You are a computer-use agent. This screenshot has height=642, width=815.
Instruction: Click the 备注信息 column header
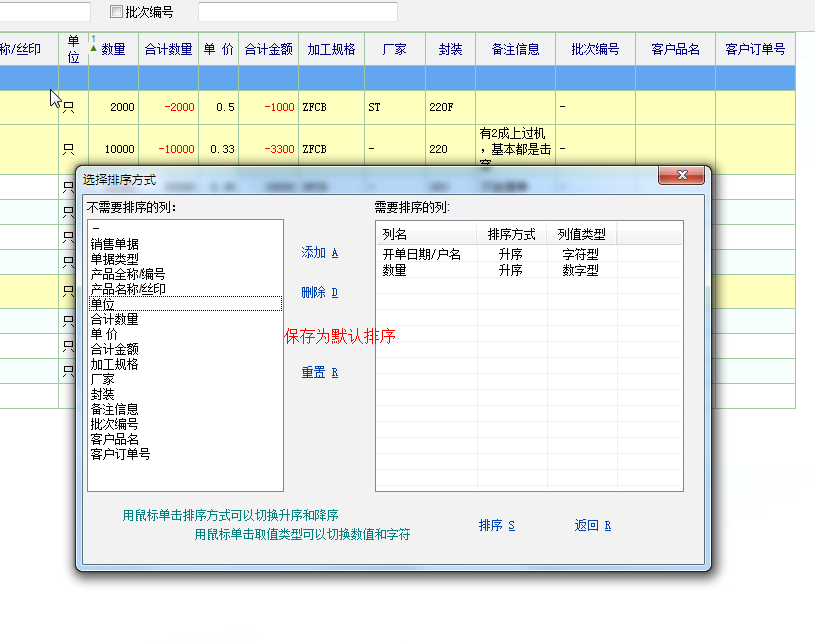click(x=515, y=49)
